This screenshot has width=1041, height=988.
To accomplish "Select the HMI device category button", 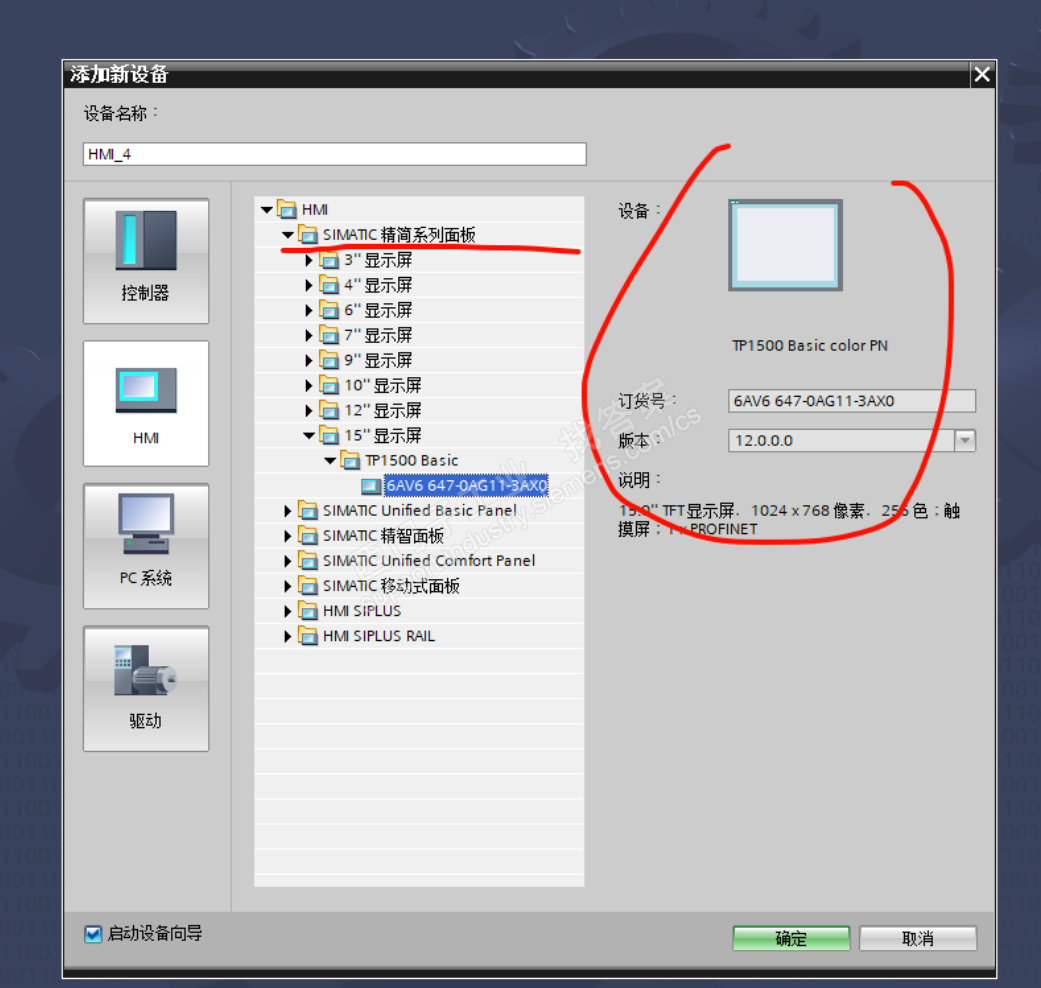I will 146,404.
